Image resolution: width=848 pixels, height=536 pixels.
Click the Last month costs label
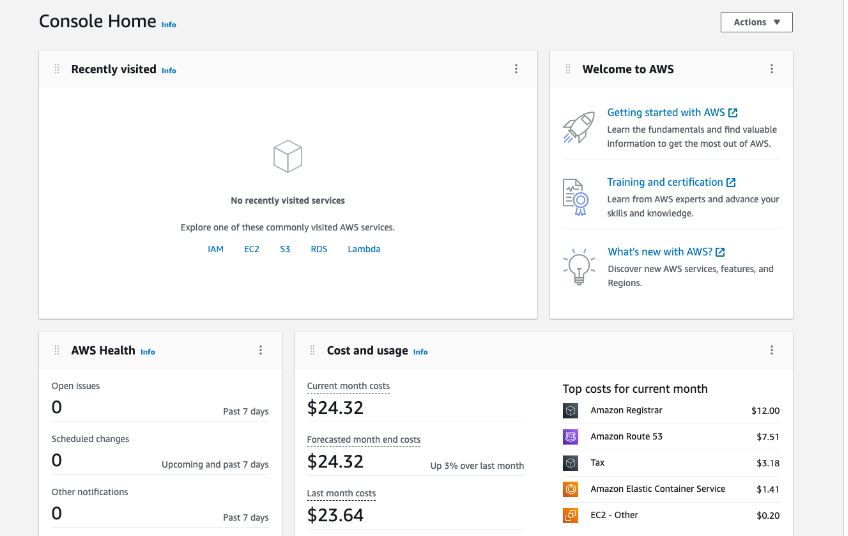341,493
